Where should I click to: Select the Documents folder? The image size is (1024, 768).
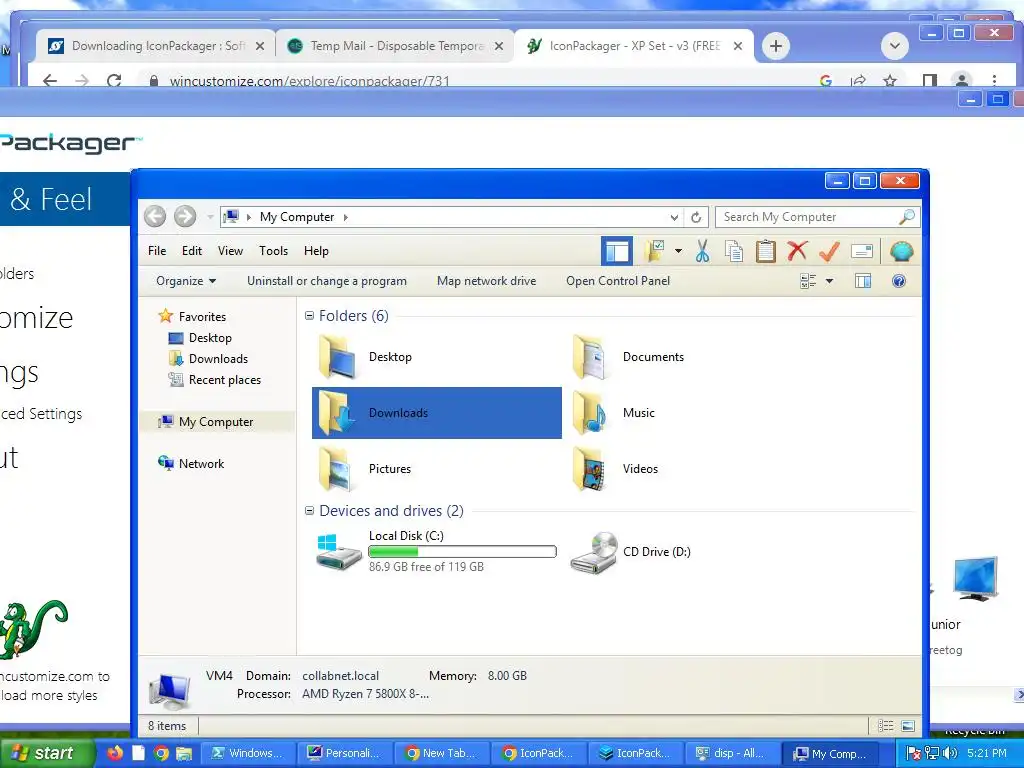(x=628, y=357)
